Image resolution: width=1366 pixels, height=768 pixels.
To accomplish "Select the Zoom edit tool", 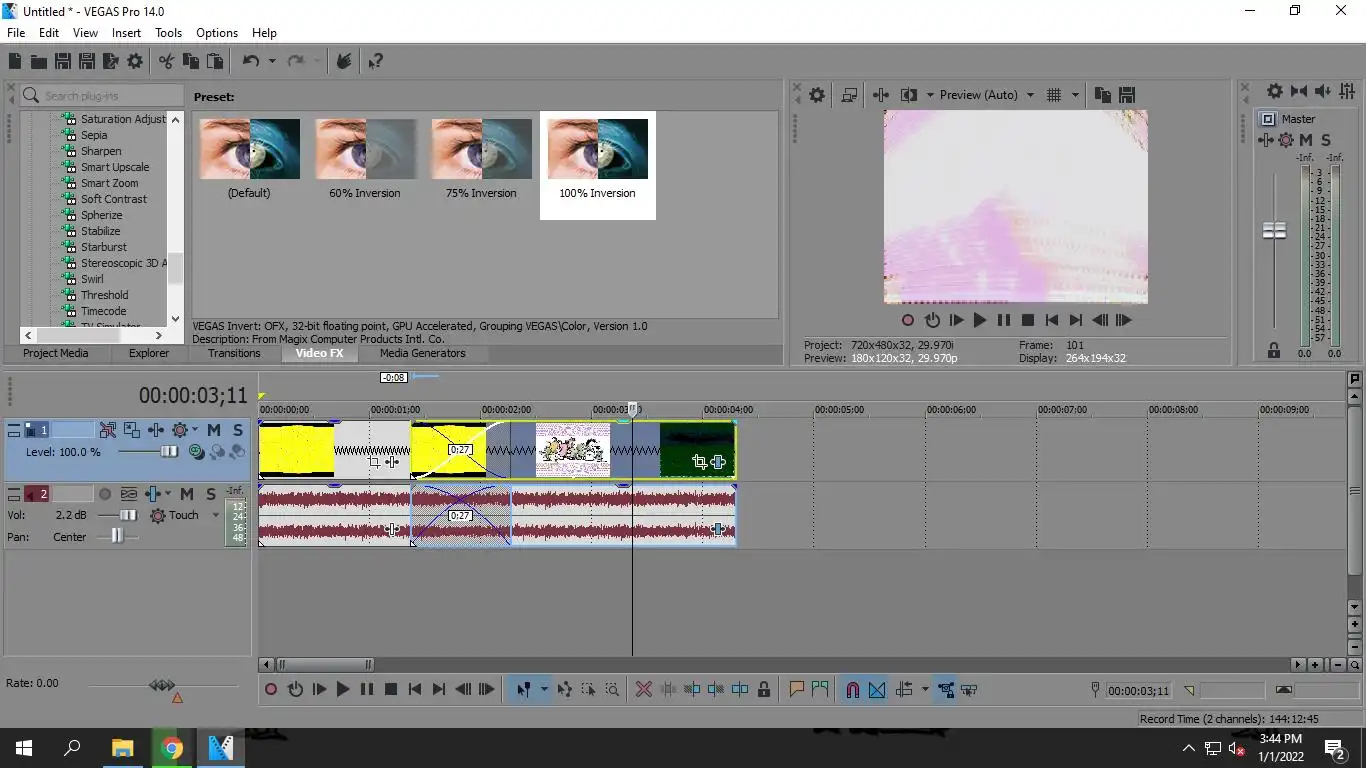I will [x=612, y=689].
